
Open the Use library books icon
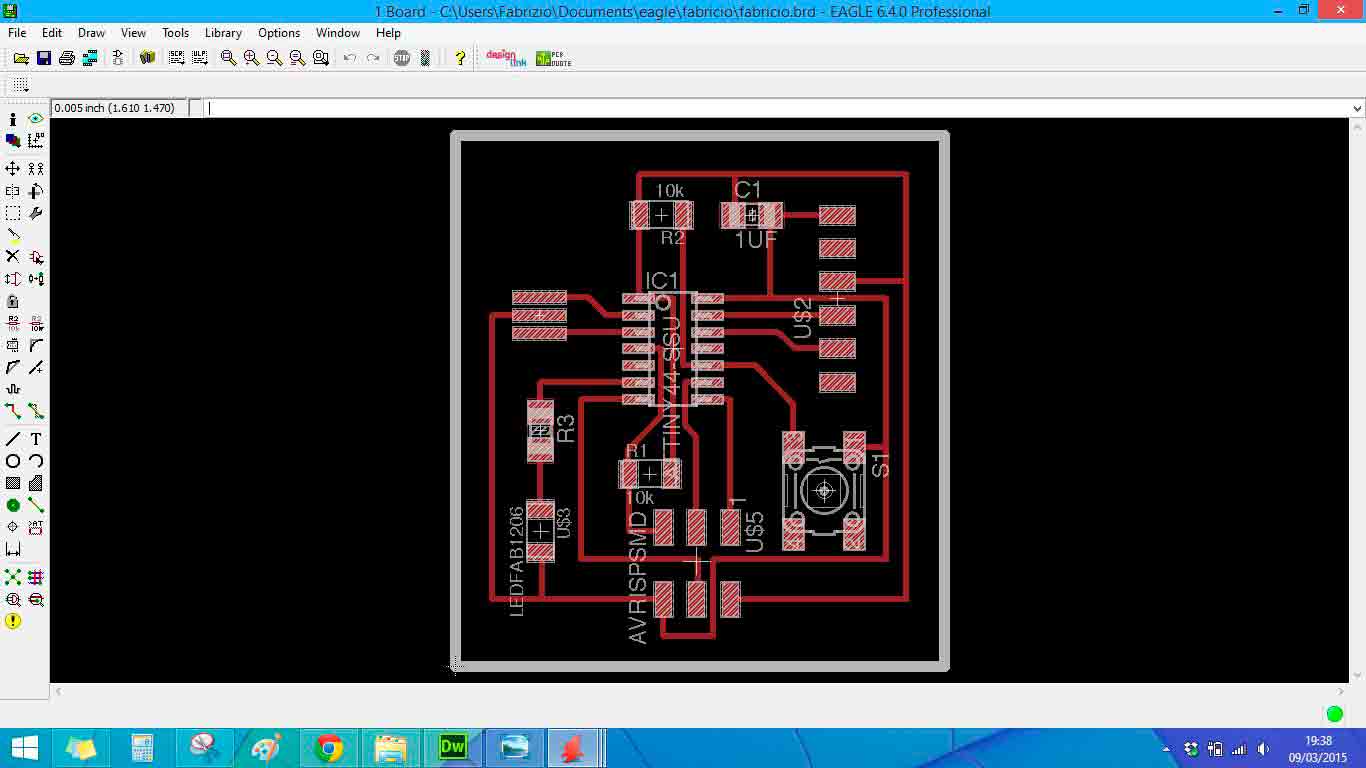tap(147, 58)
